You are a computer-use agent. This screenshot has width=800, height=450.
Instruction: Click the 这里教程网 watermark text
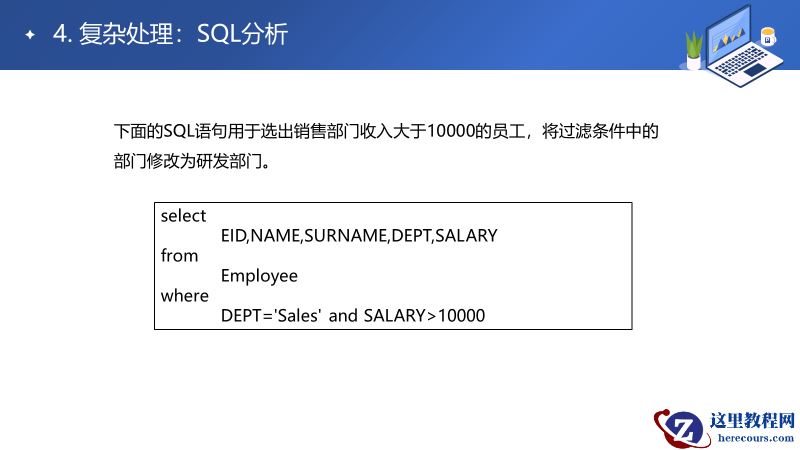[x=750, y=422]
